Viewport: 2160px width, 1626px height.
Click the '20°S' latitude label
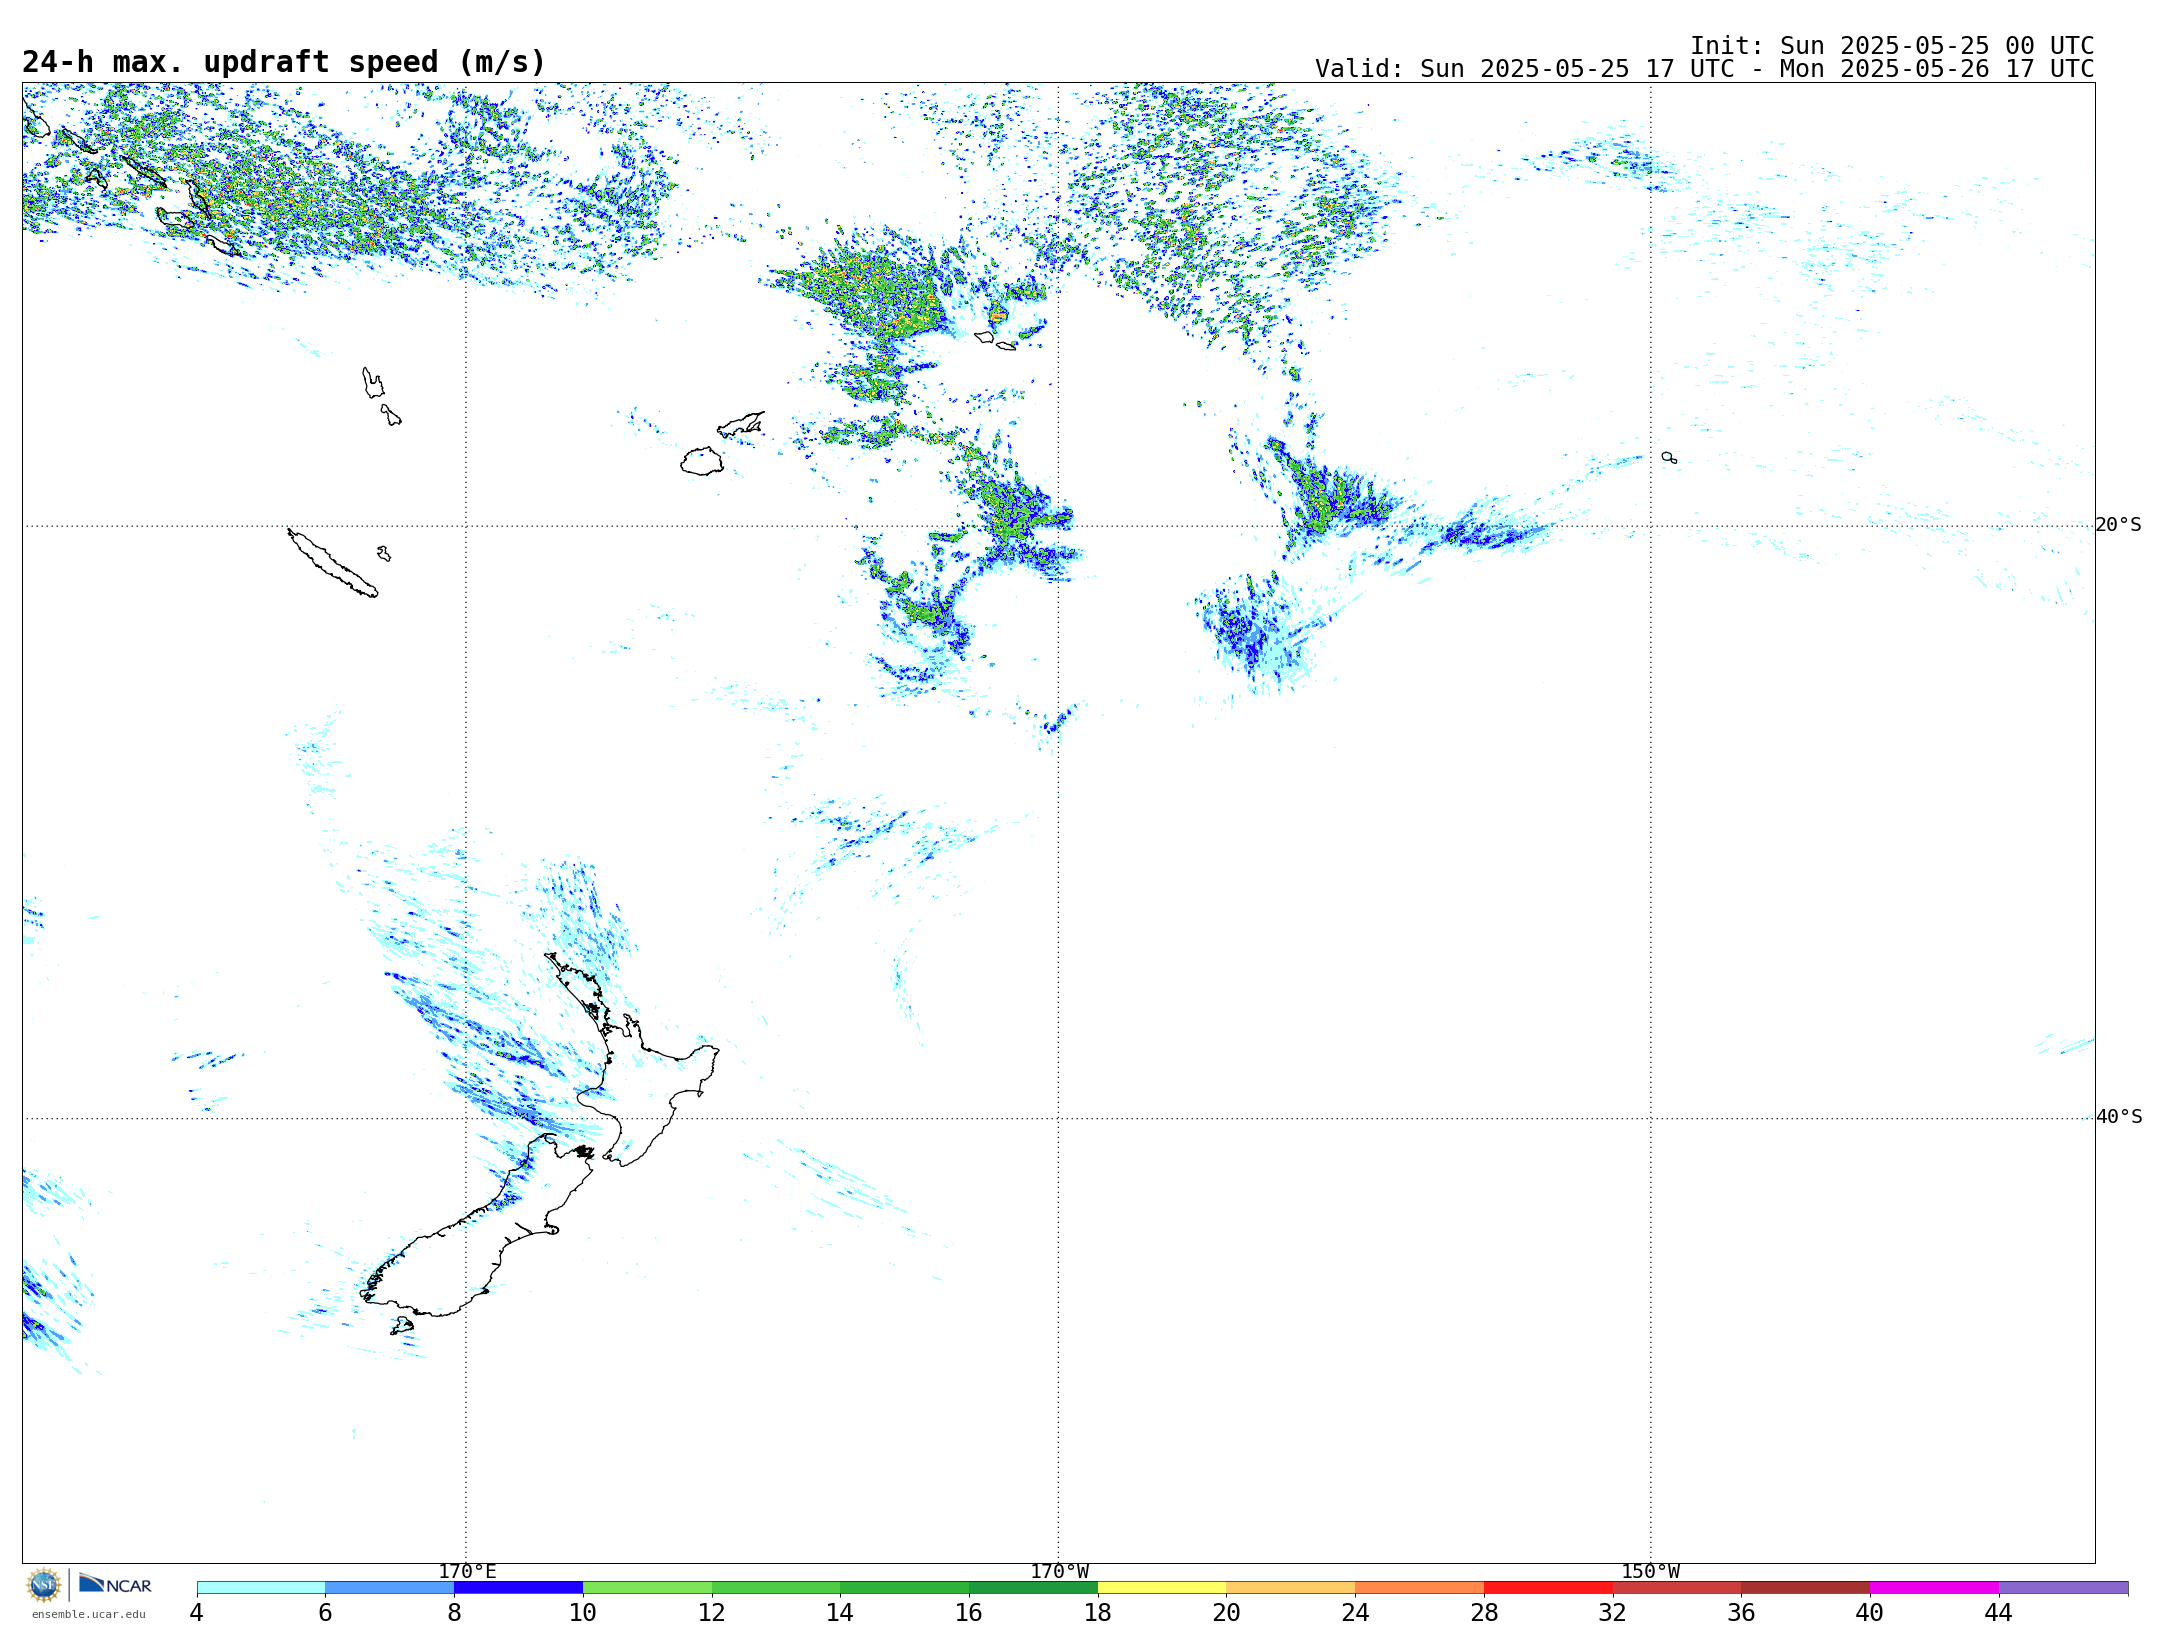pyautogui.click(x=2118, y=525)
